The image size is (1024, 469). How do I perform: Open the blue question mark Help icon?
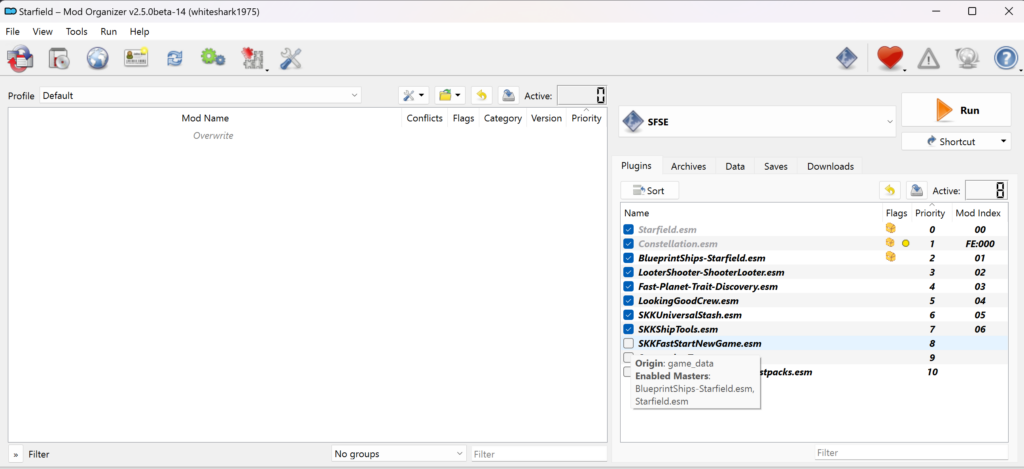(x=1006, y=59)
